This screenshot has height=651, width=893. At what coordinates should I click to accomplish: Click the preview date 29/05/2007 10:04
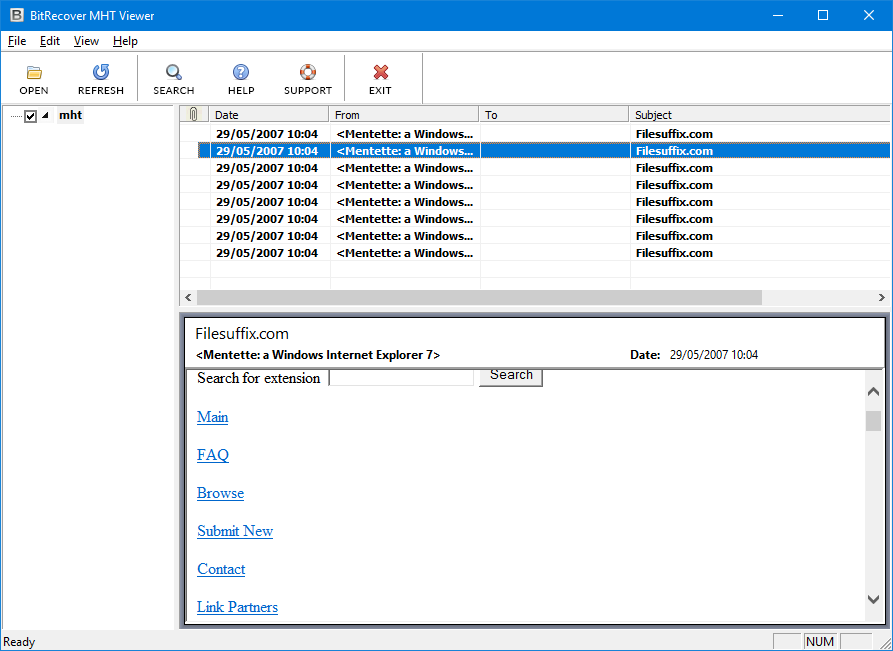click(x=714, y=355)
